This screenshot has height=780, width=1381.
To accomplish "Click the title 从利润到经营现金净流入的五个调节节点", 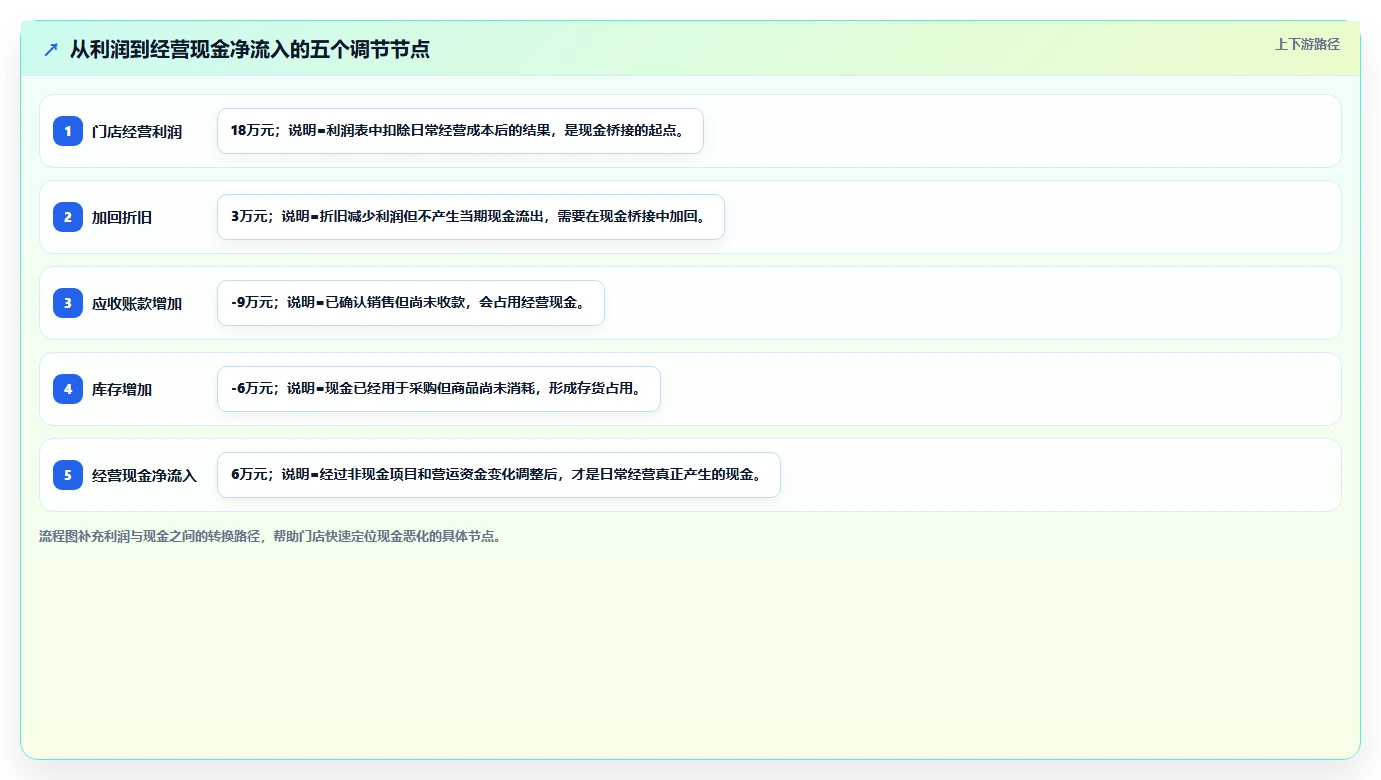I will pos(250,49).
